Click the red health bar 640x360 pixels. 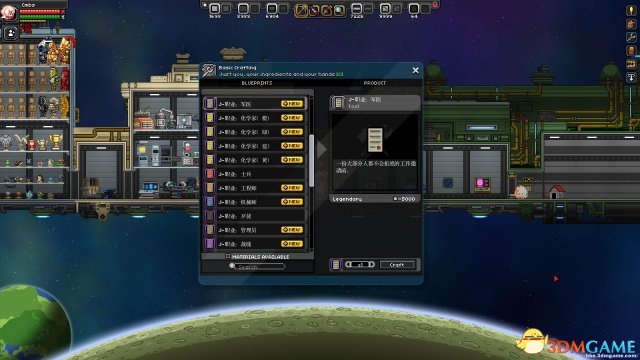(x=40, y=11)
